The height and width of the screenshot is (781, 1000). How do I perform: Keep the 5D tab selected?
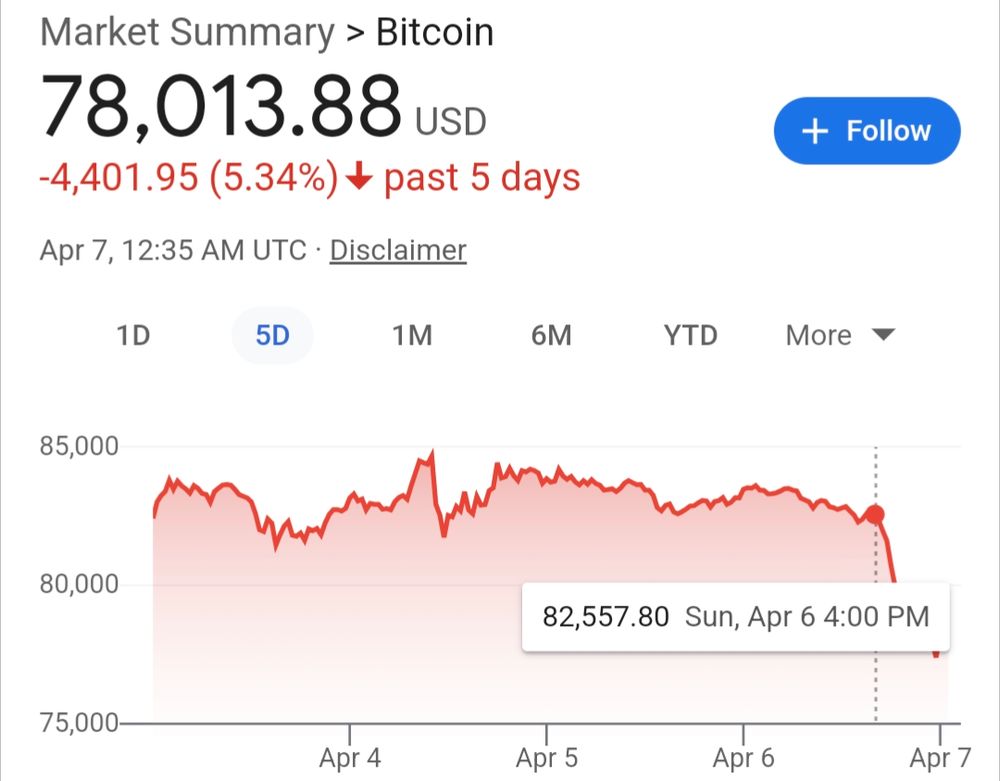272,336
